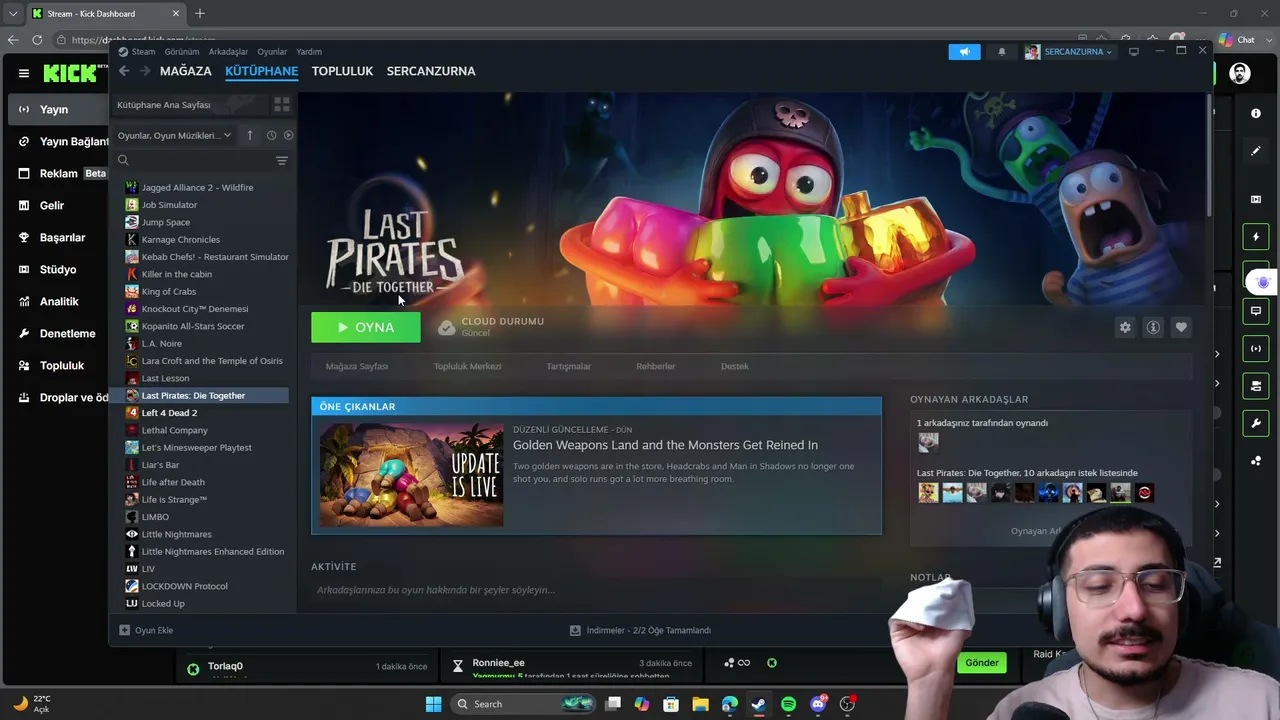This screenshot has width=1280, height=720.
Task: Open the UPDATE IS LIVE news thumbnail
Action: (412, 474)
